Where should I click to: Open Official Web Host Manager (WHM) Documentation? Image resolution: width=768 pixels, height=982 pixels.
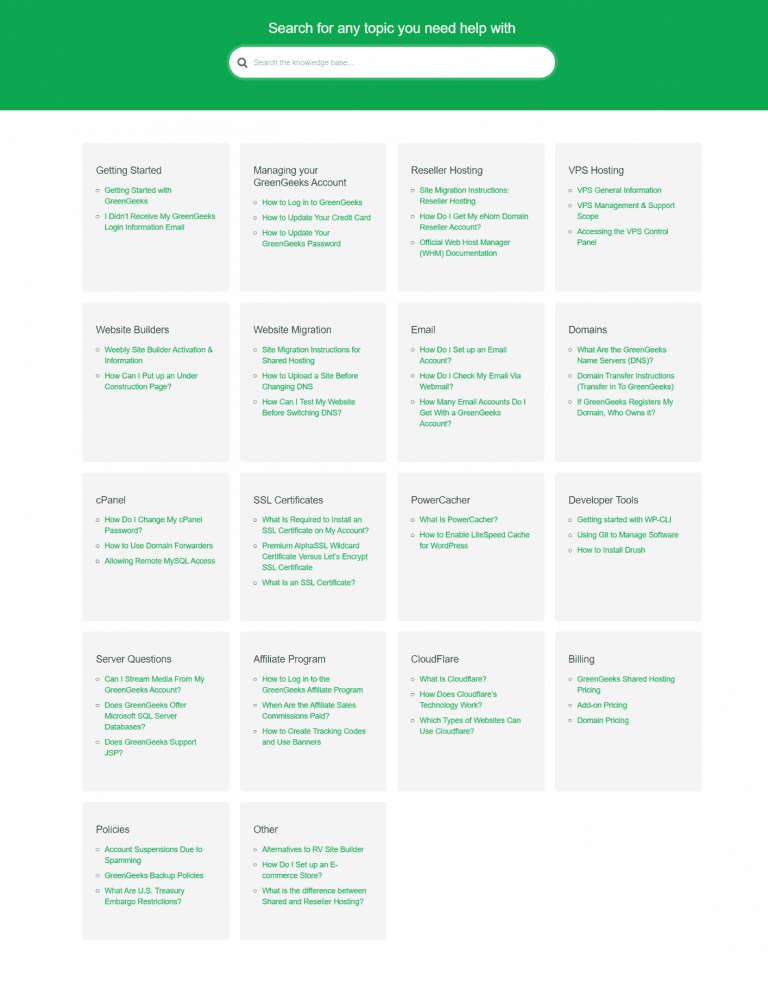click(x=465, y=247)
